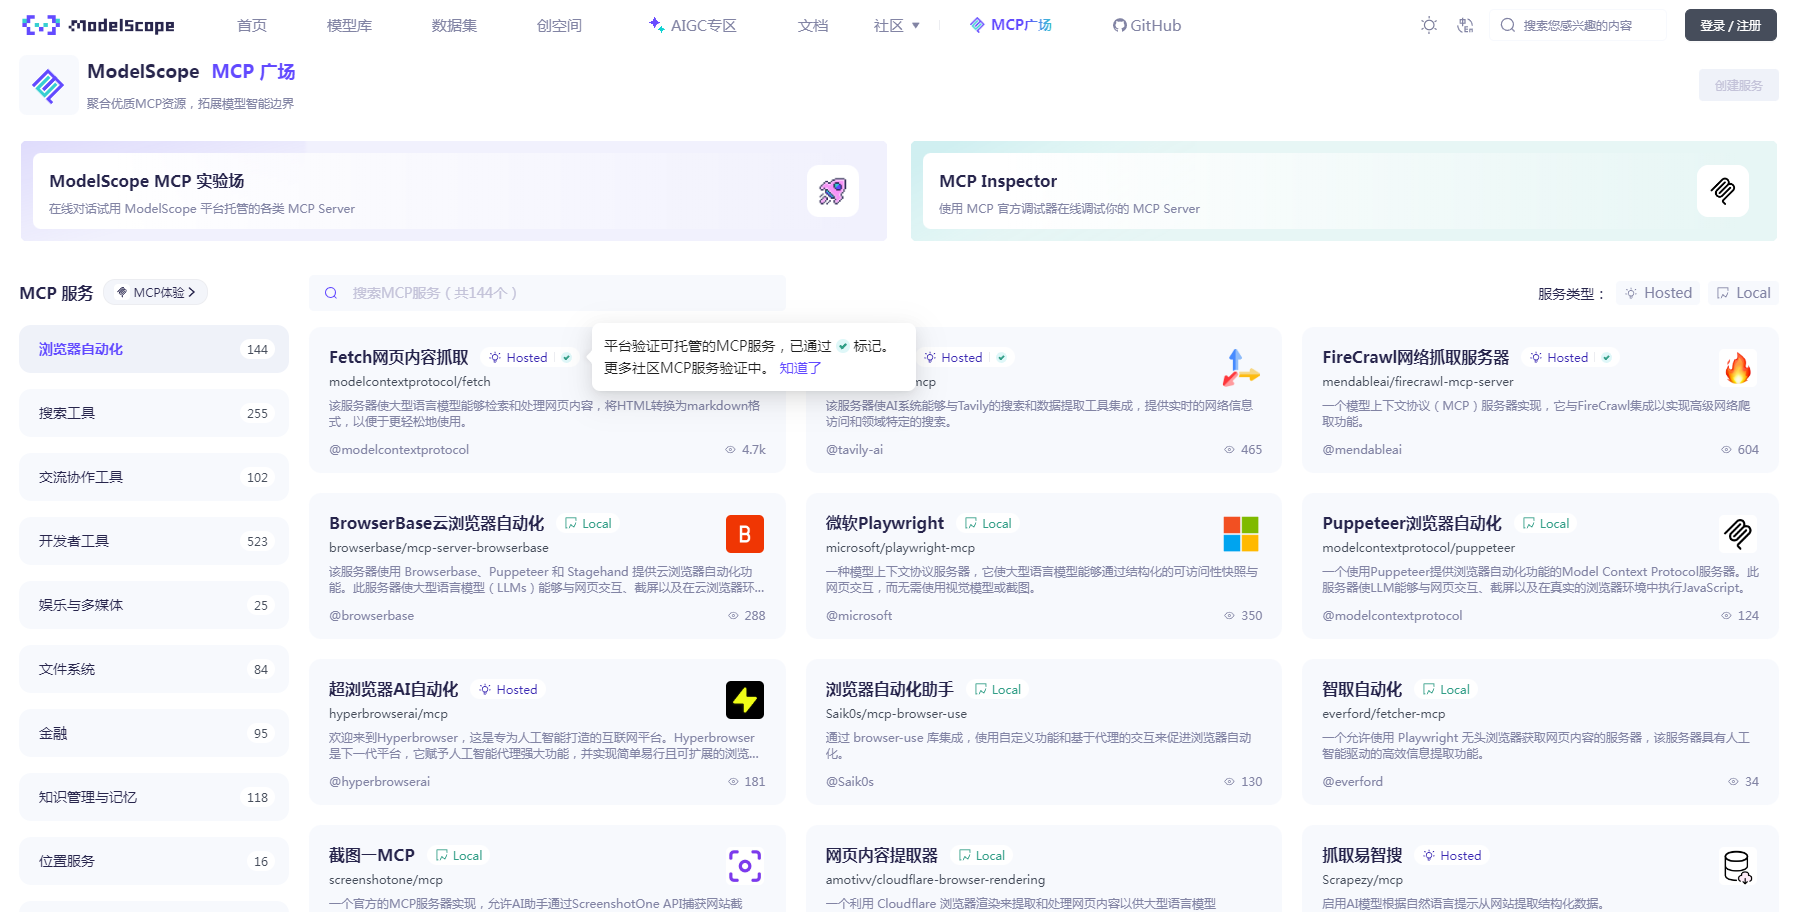1807x912 pixels.
Task: Select the 知识管理与记忆 category
Action: pos(154,797)
